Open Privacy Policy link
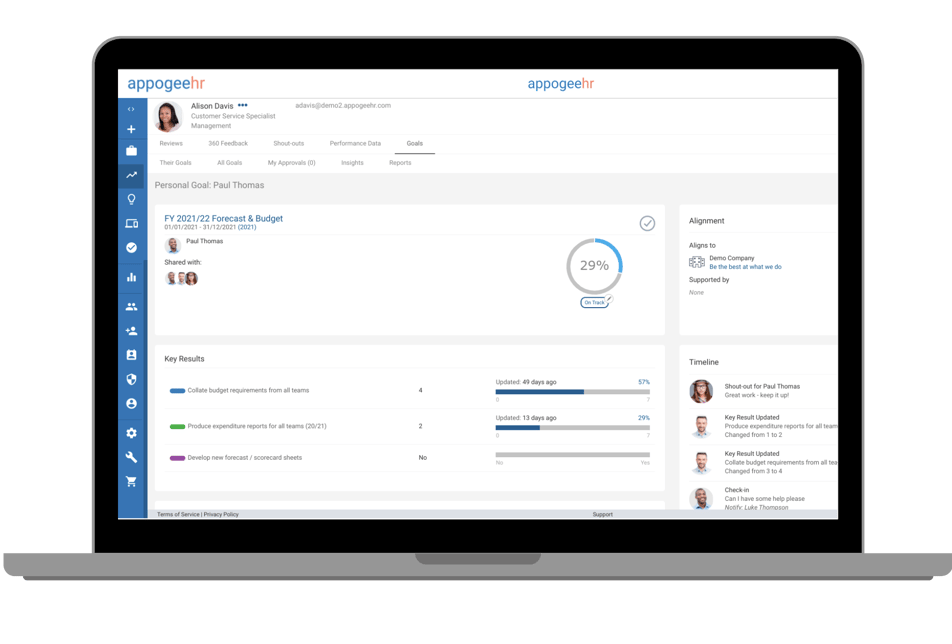The width and height of the screenshot is (952, 644). coord(221,514)
